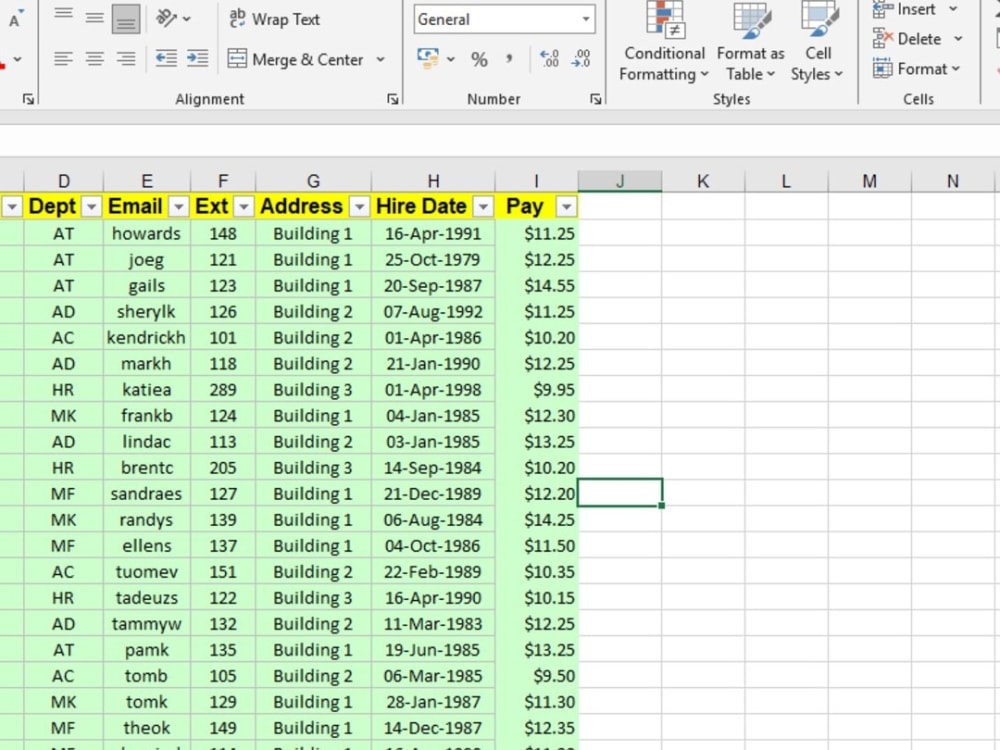
Task: Open Dept column filter dropdown
Action: [92, 207]
